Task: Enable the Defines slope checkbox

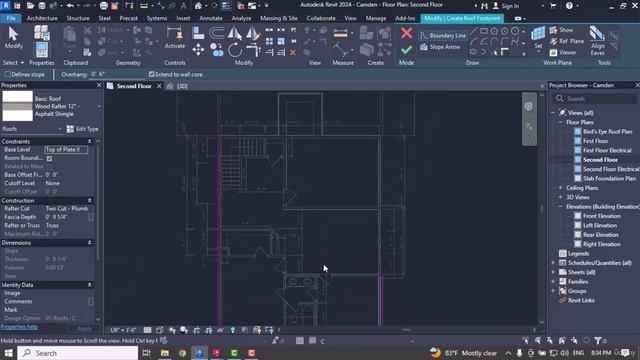Action: click(x=8, y=74)
